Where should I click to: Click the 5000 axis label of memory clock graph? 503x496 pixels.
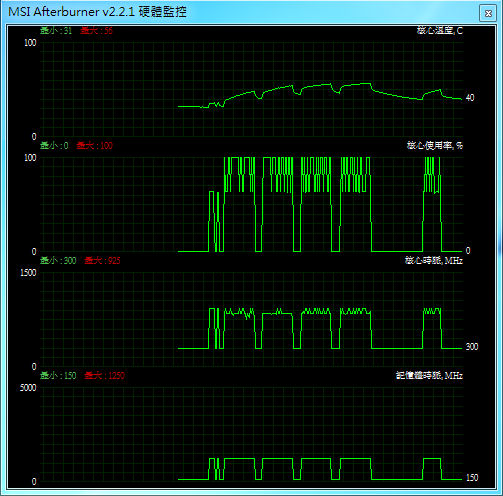pos(28,388)
